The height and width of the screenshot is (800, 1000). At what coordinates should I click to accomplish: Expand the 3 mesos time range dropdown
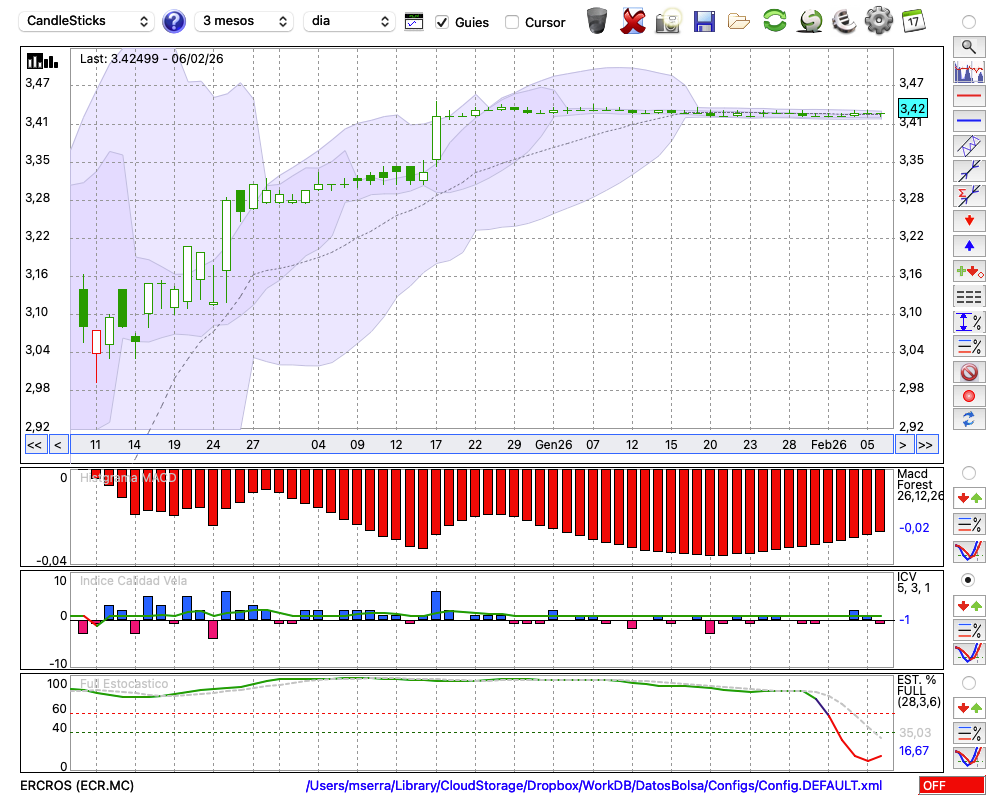tap(244, 21)
